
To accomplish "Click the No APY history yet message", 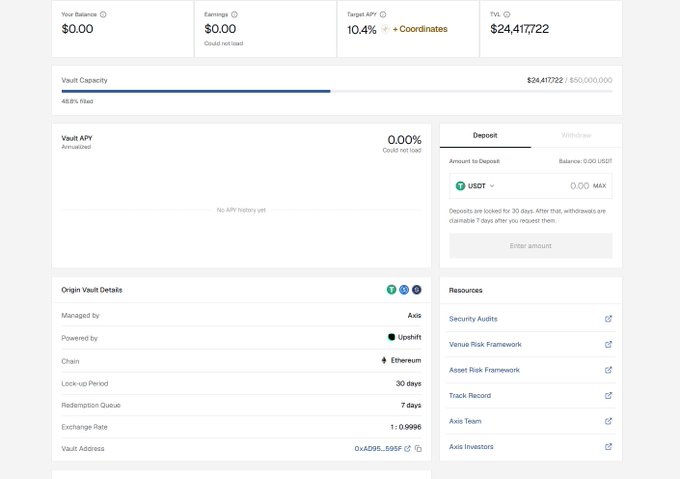I will pyautogui.click(x=241, y=210).
